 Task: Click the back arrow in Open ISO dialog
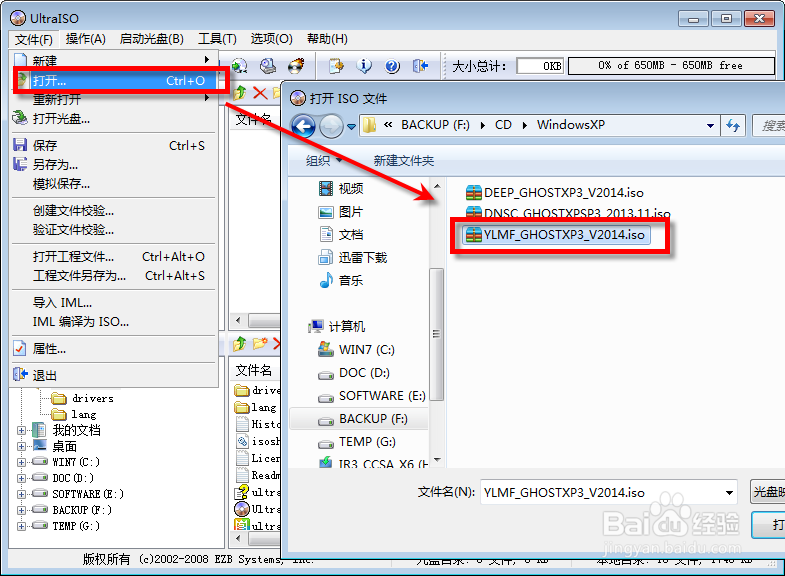pyautogui.click(x=303, y=126)
